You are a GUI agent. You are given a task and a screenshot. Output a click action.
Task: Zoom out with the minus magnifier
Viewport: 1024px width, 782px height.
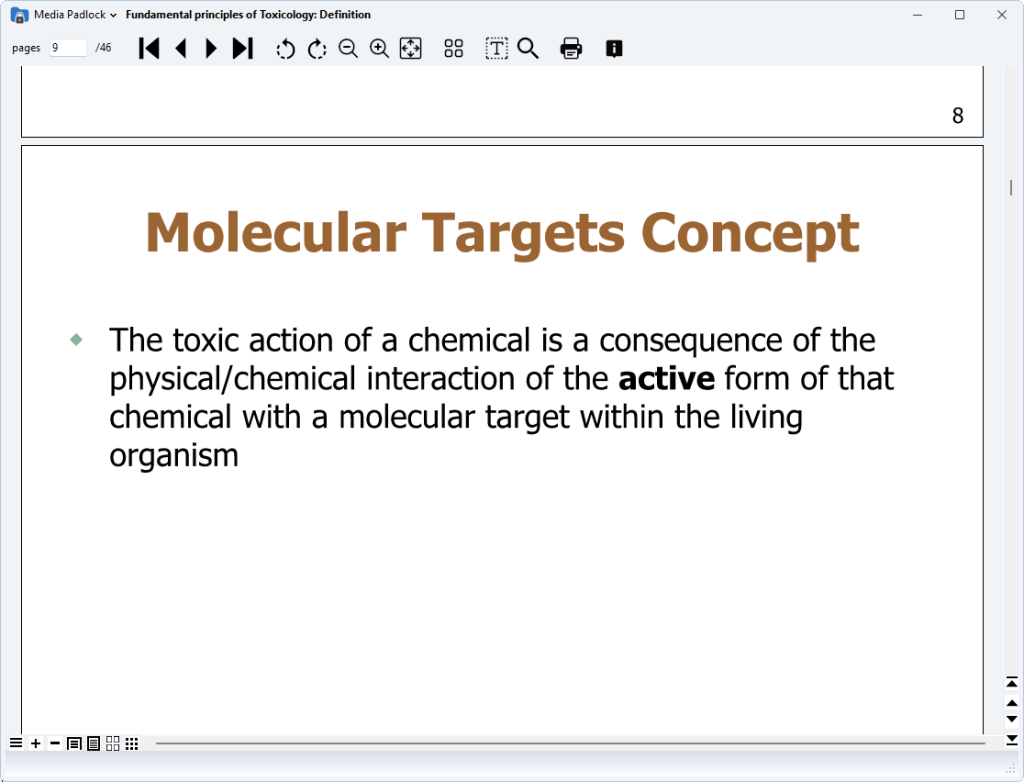pyautogui.click(x=348, y=48)
